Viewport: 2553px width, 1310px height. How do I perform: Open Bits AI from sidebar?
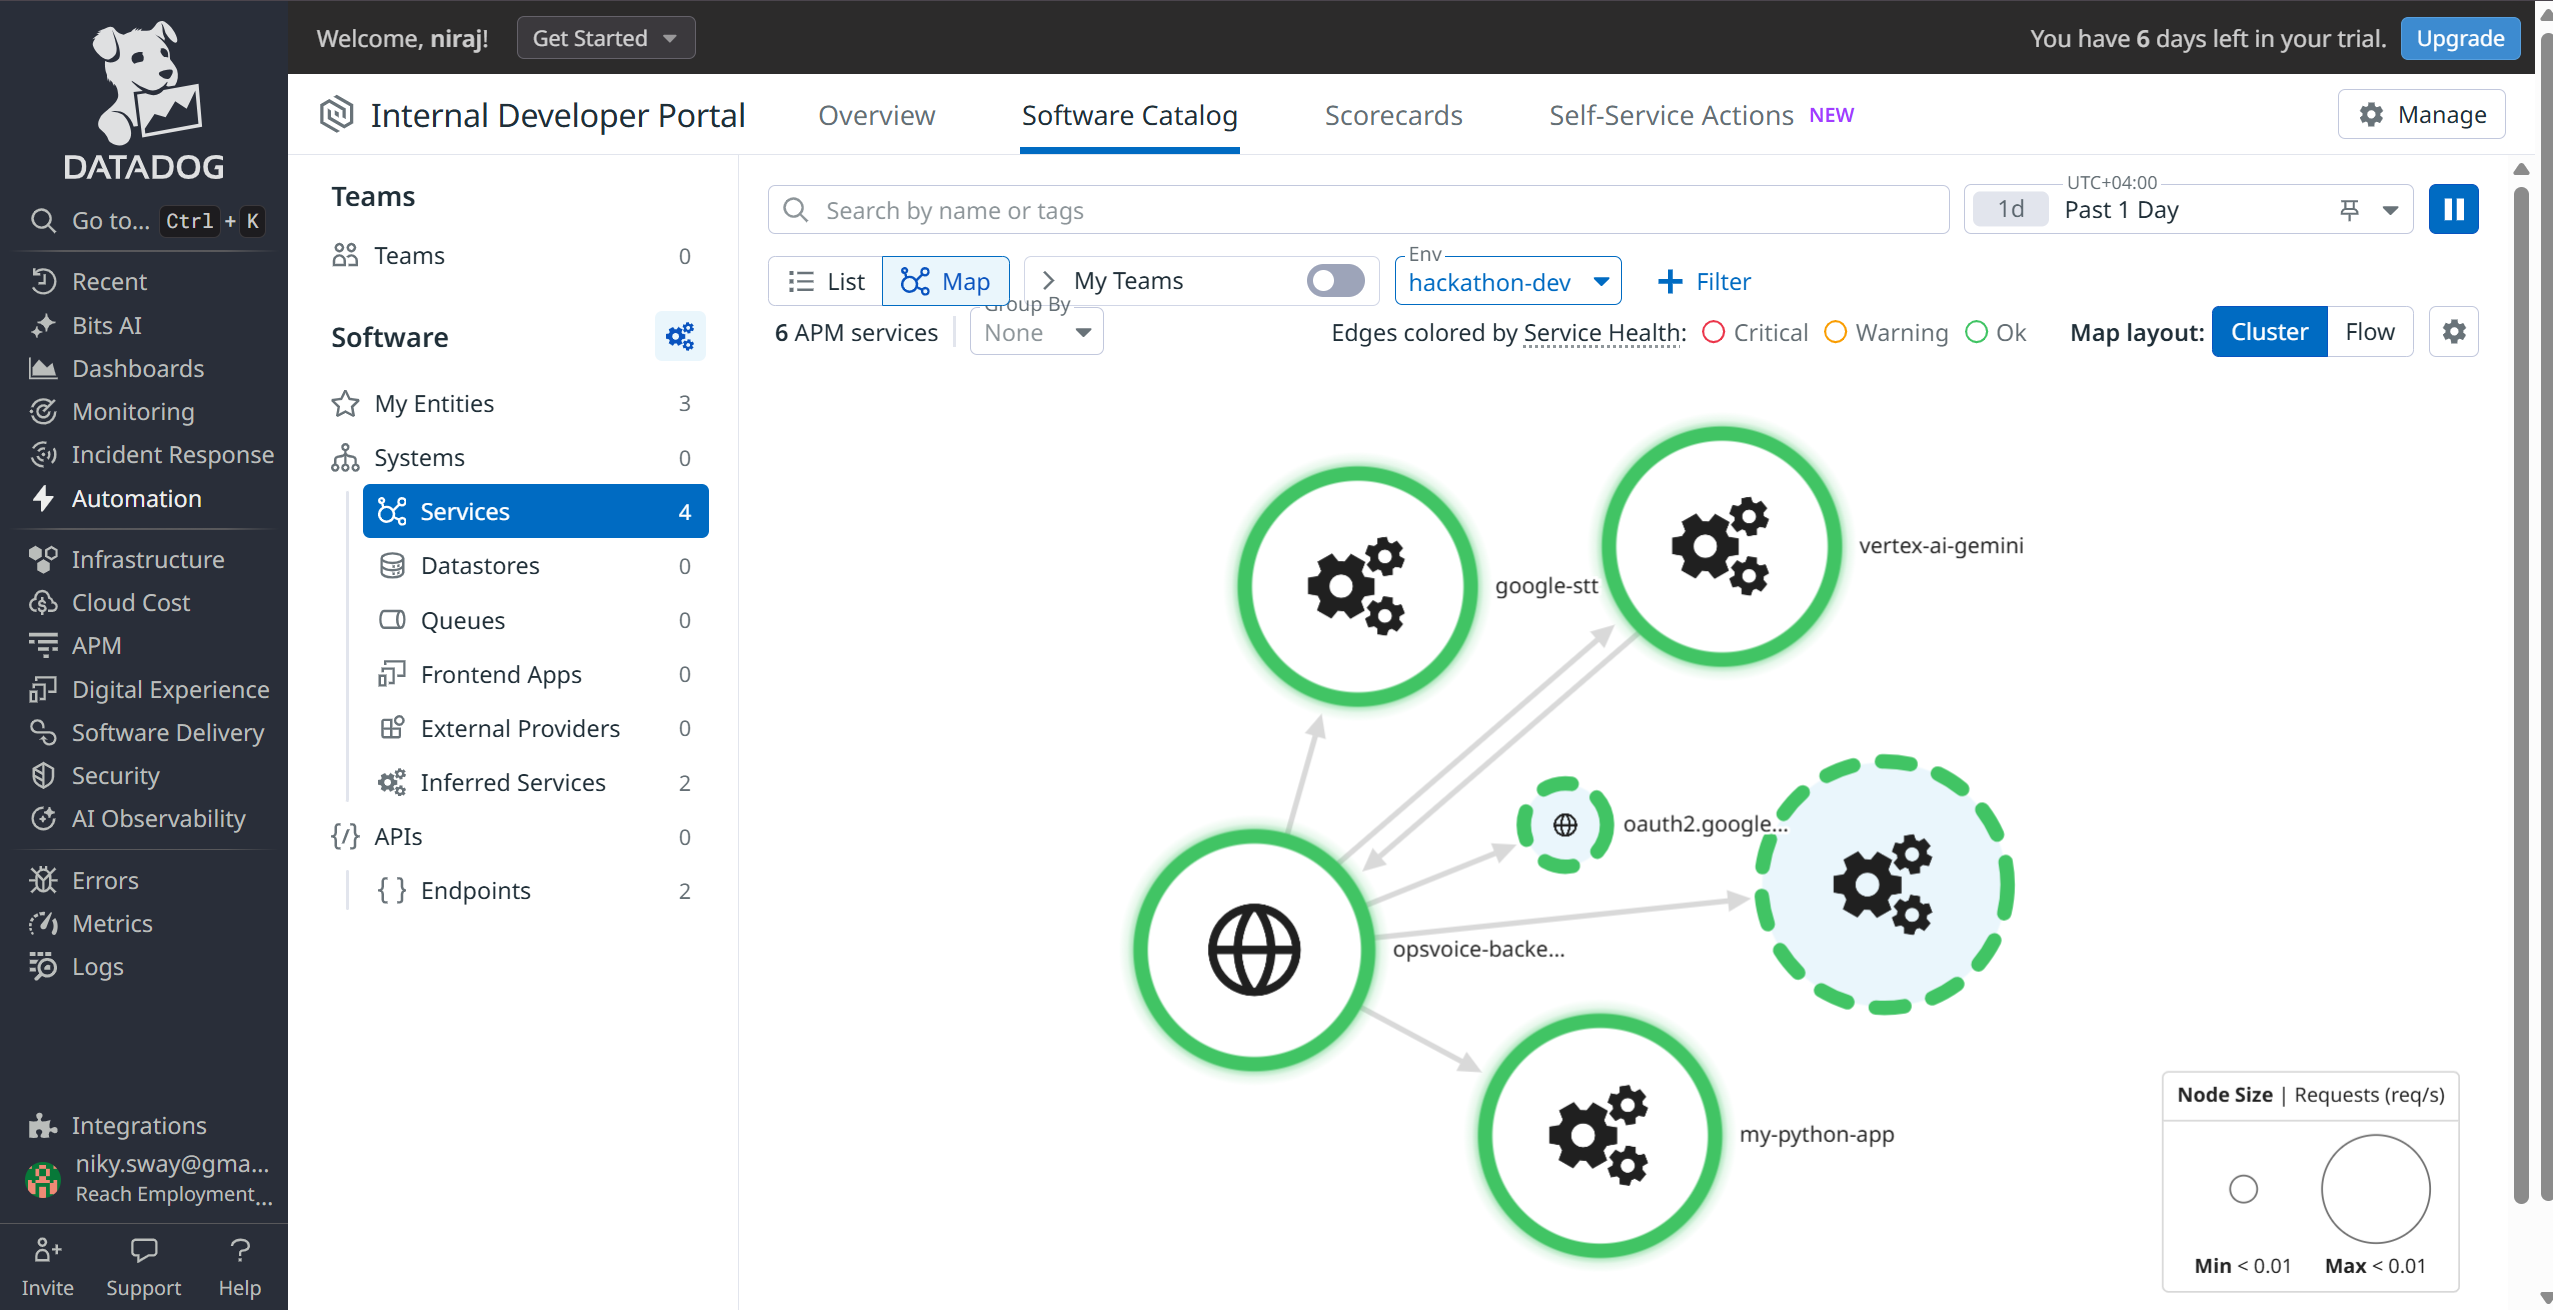tap(106, 325)
